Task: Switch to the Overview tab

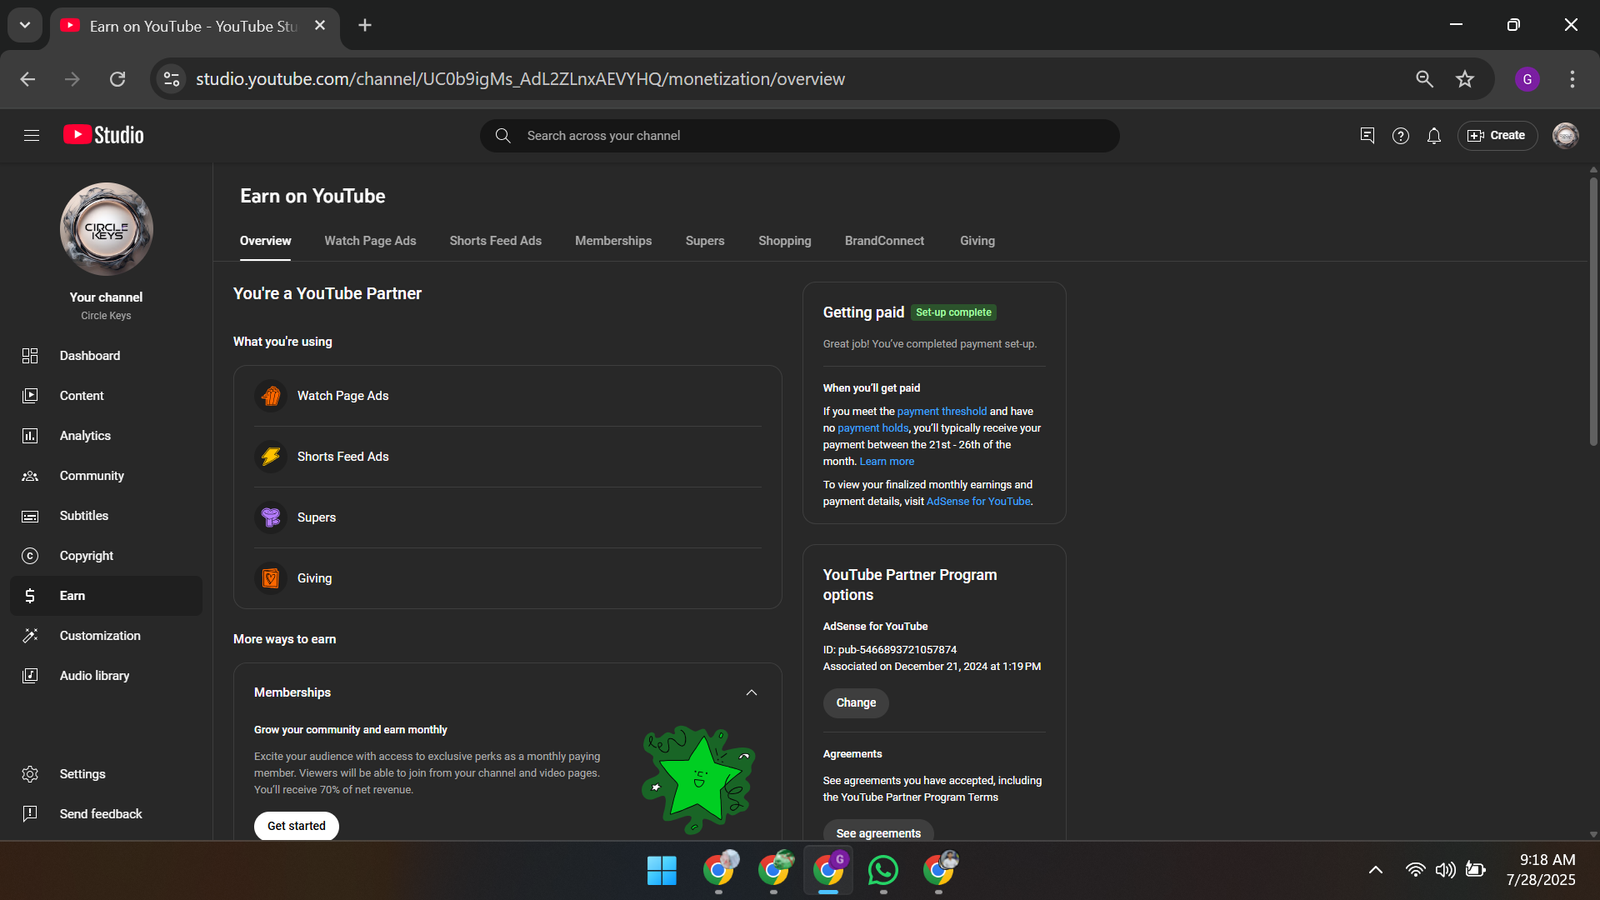Action: tap(265, 241)
